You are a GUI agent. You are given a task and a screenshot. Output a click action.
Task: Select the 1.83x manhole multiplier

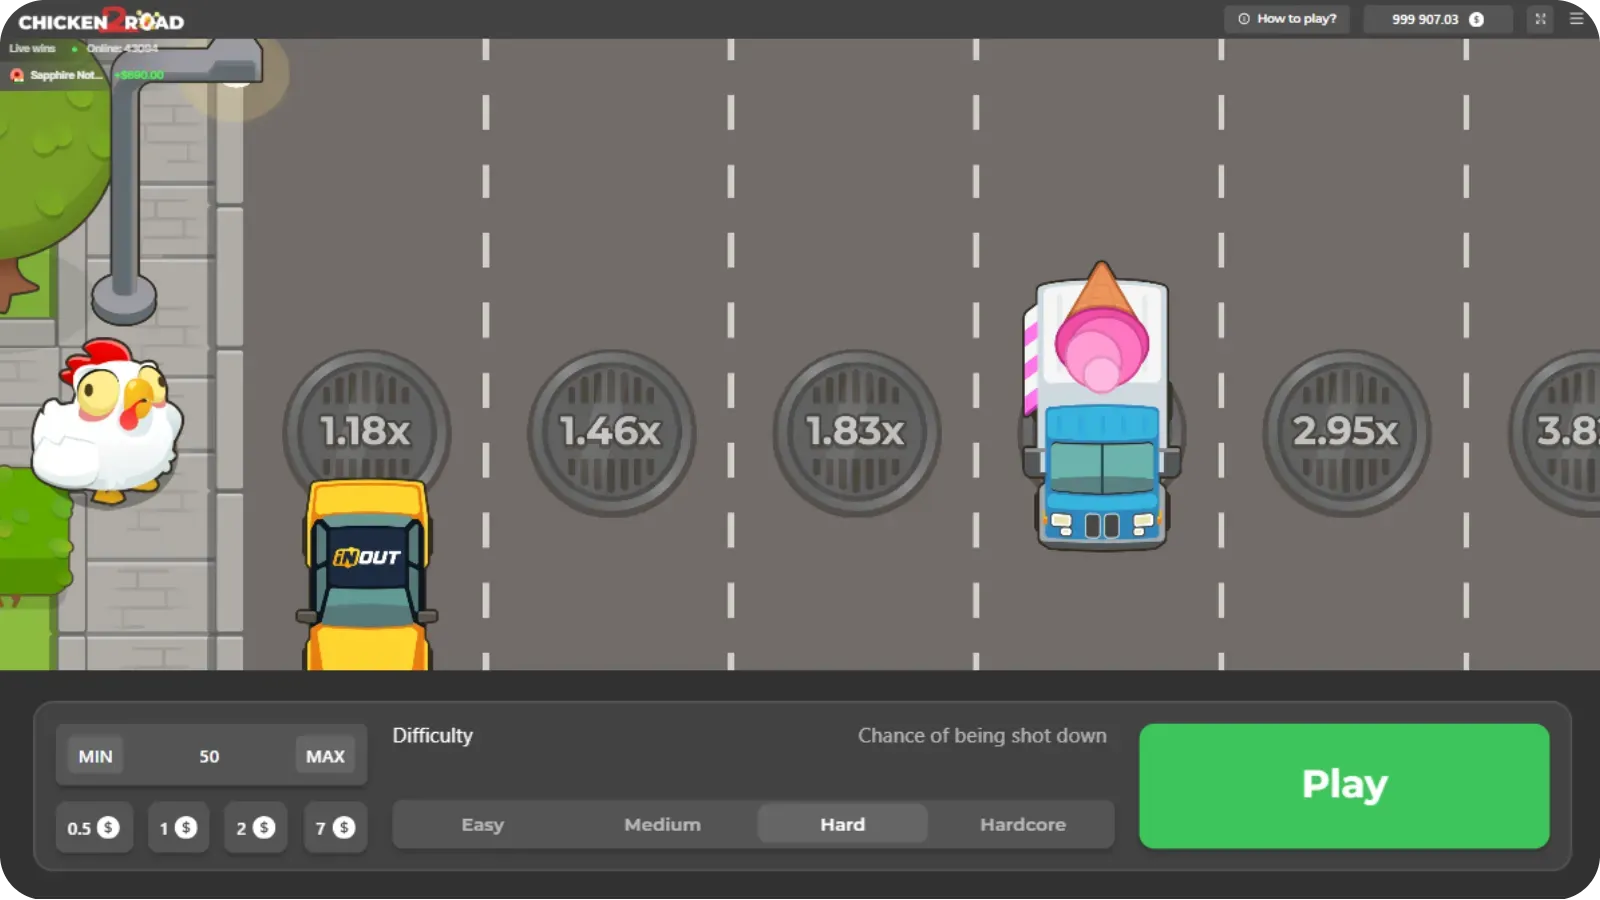[x=856, y=432]
